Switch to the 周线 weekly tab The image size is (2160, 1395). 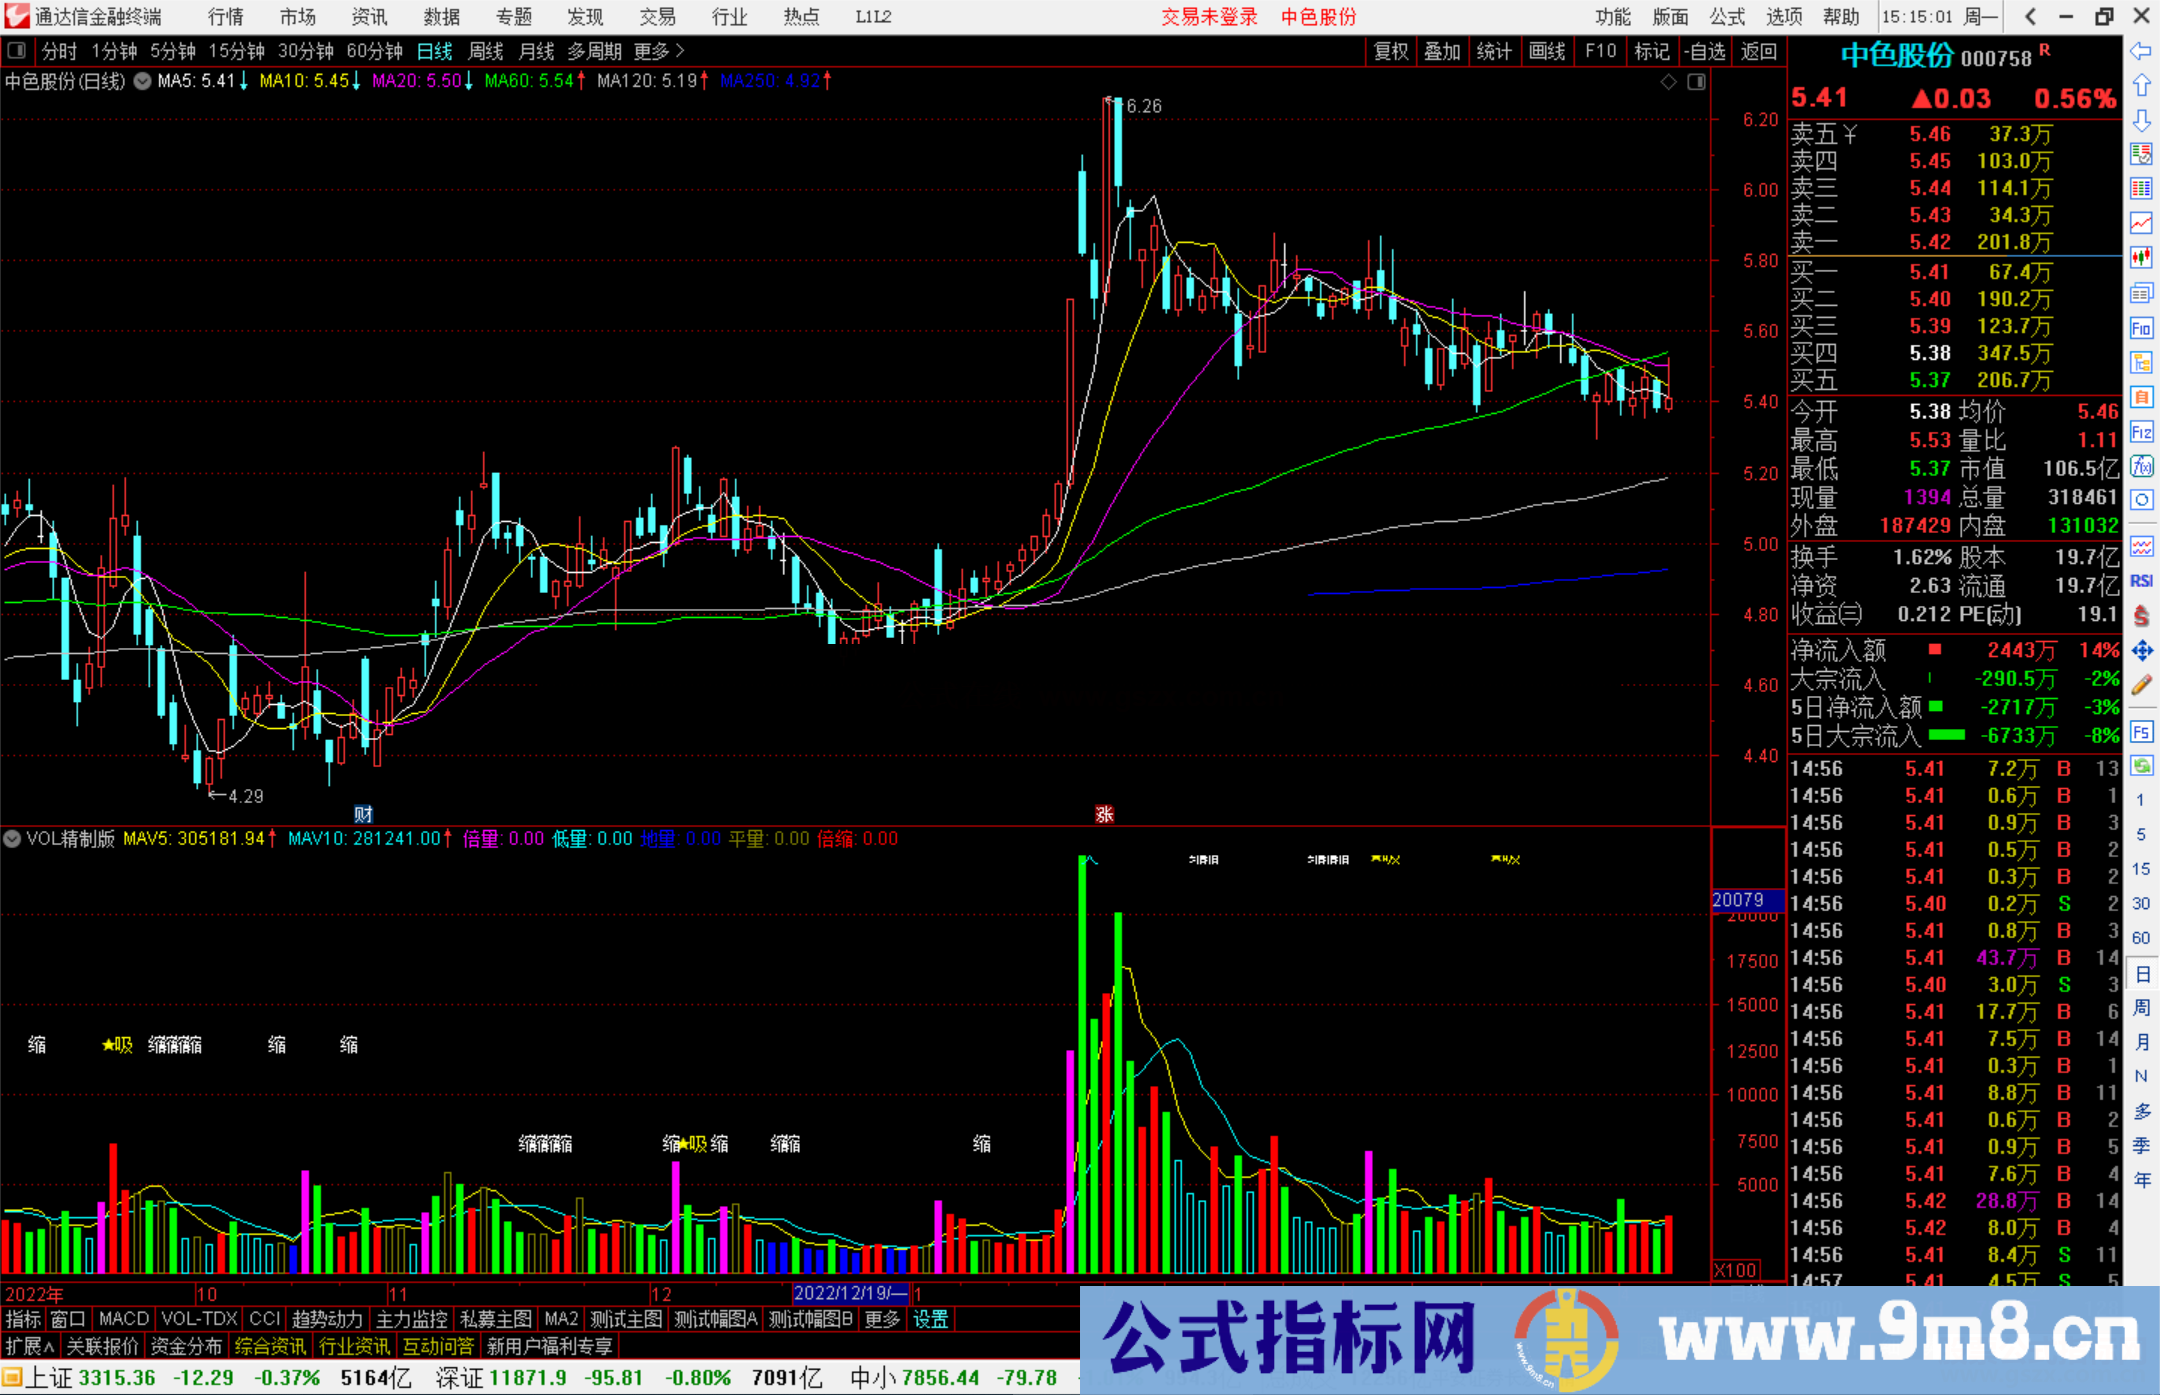click(x=485, y=51)
